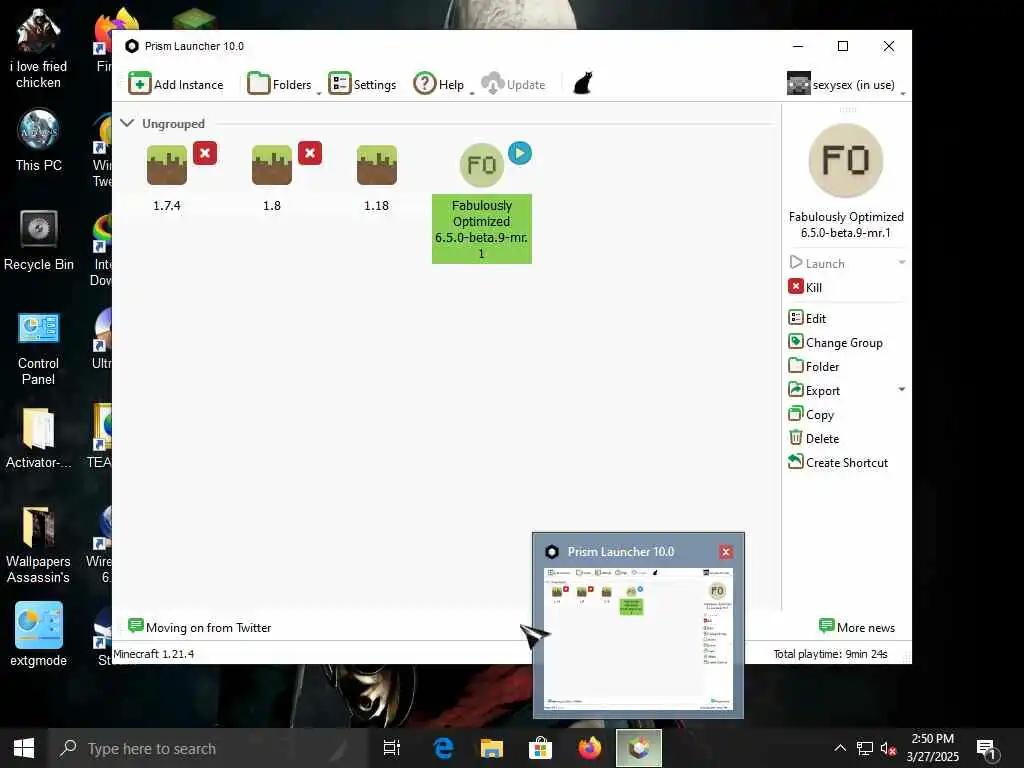The height and width of the screenshot is (768, 1024).
Task: Click Create Shortcut in side panel
Action: point(838,462)
